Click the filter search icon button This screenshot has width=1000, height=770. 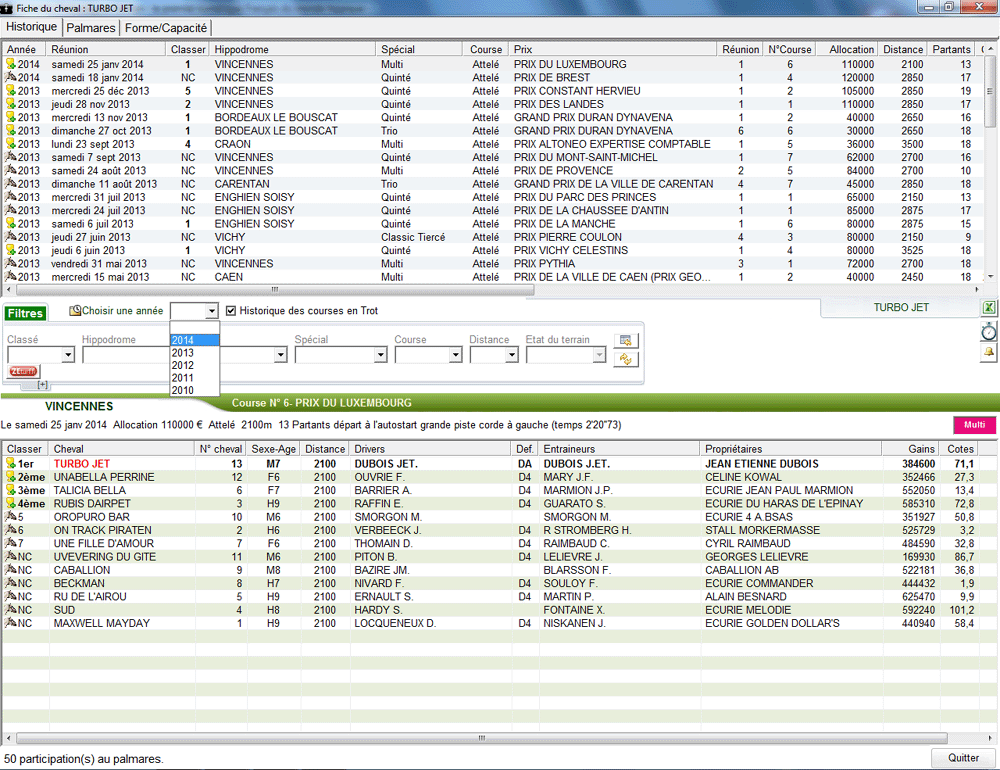click(626, 341)
